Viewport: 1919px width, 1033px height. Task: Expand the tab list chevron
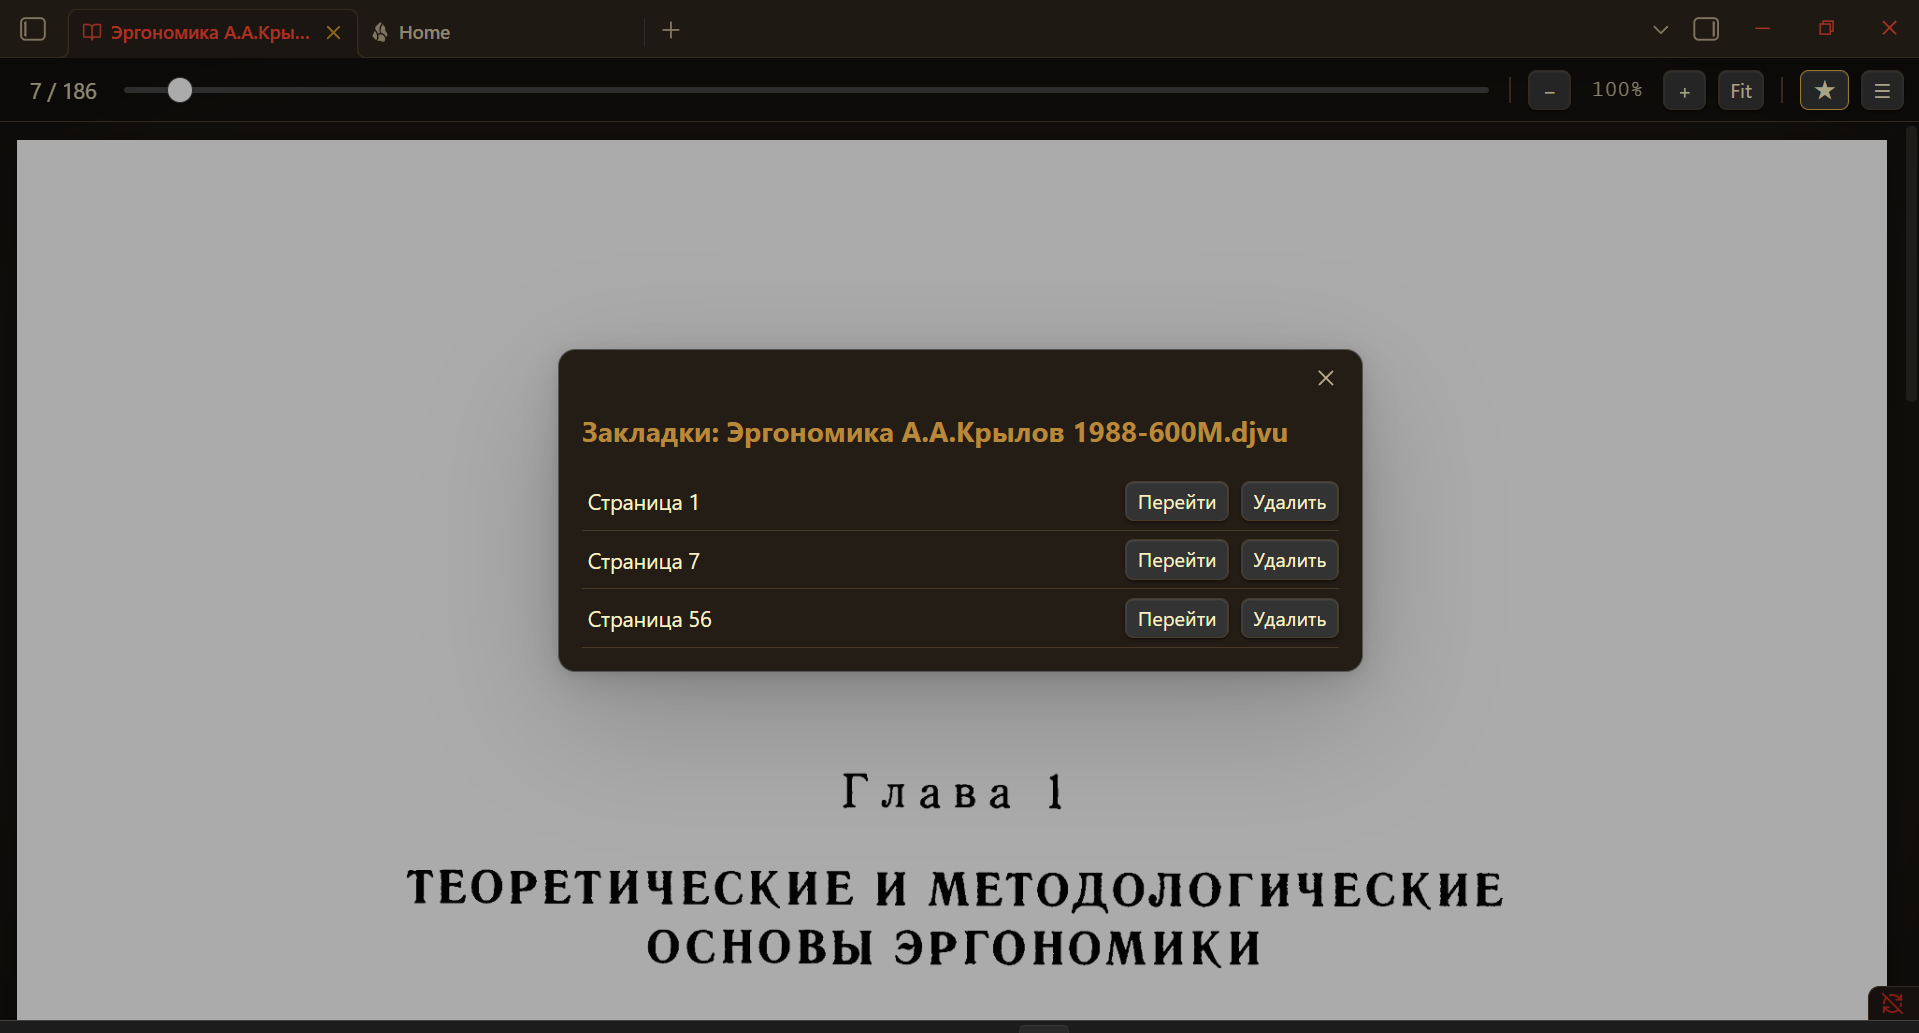coord(1660,30)
